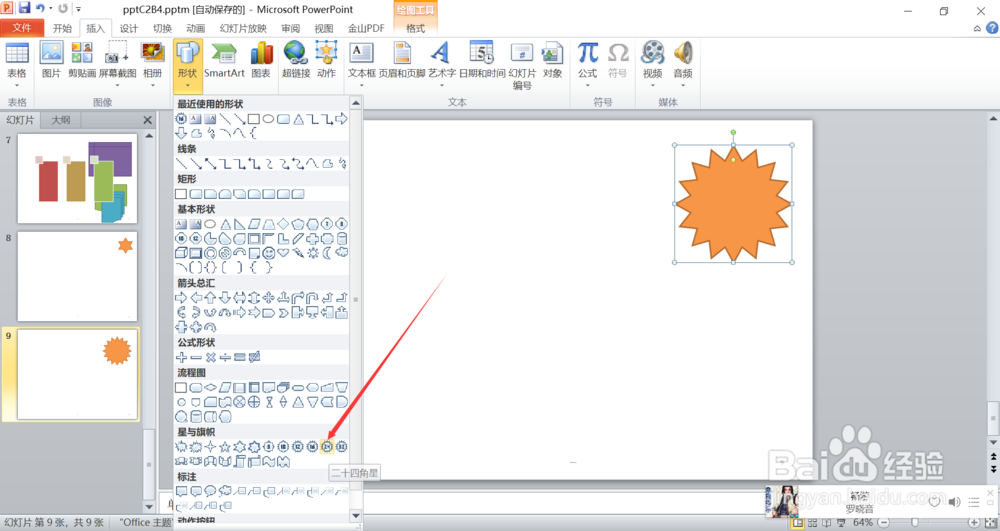Open slide 8 thumbnail
Viewport: 1000px width, 531px height.
[x=77, y=276]
